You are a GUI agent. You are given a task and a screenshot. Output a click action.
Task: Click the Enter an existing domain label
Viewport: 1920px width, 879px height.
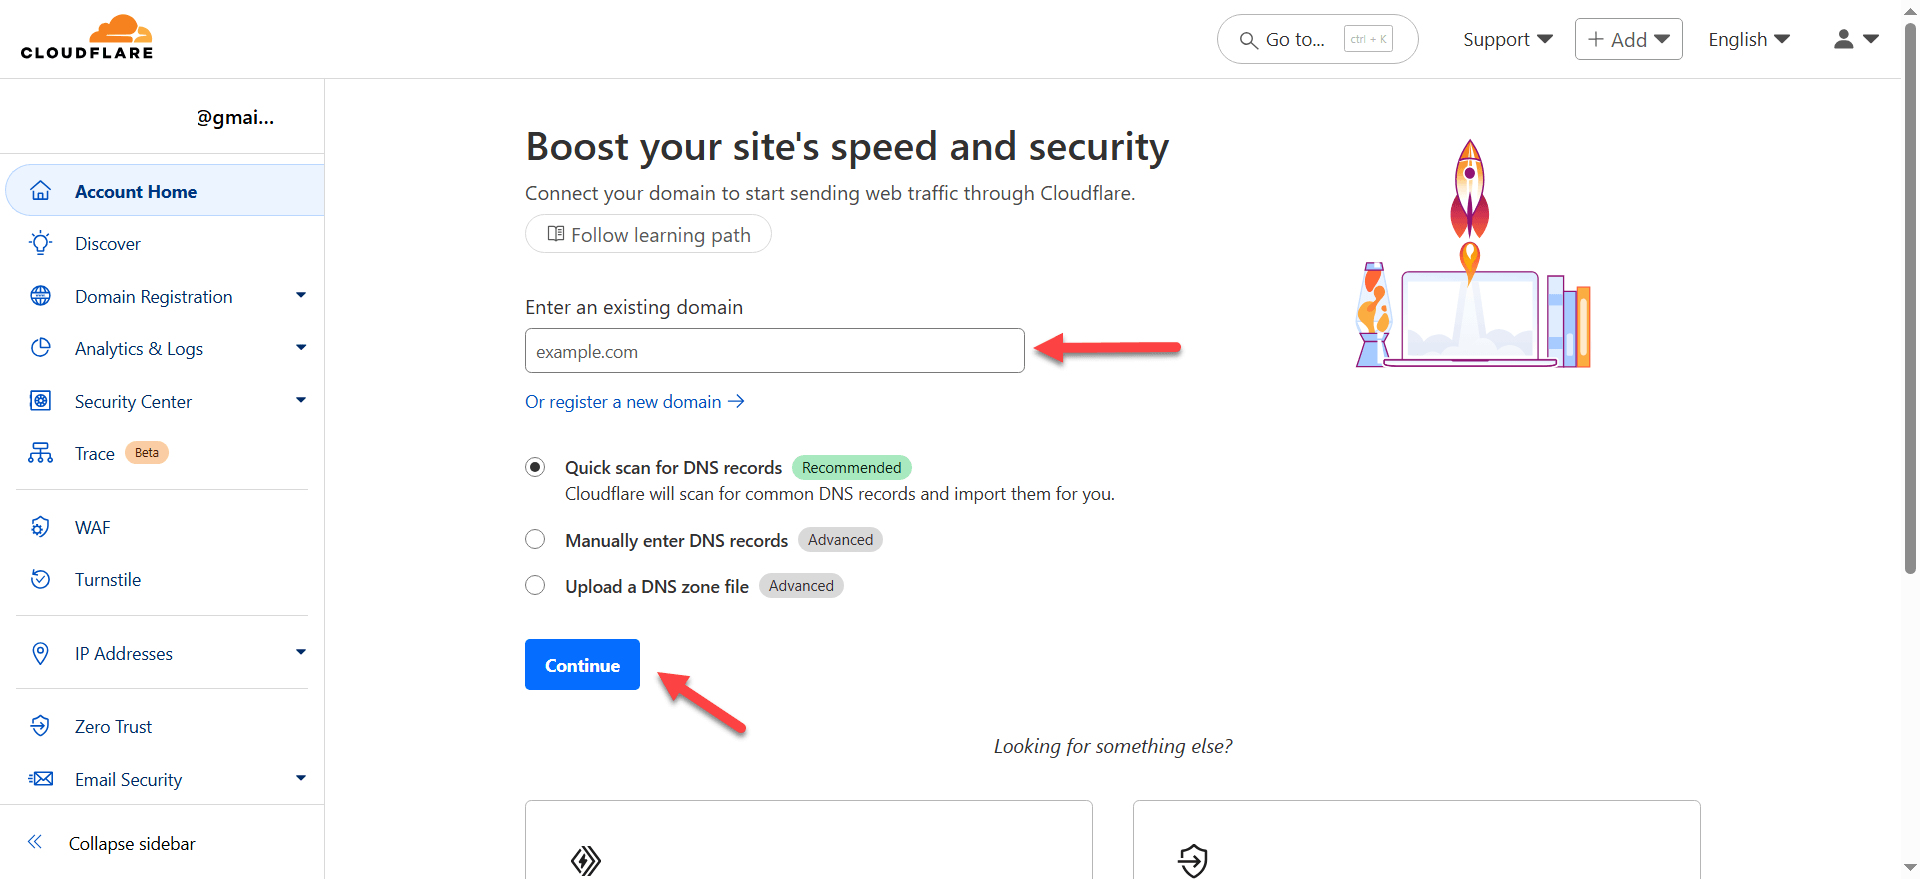click(x=634, y=307)
